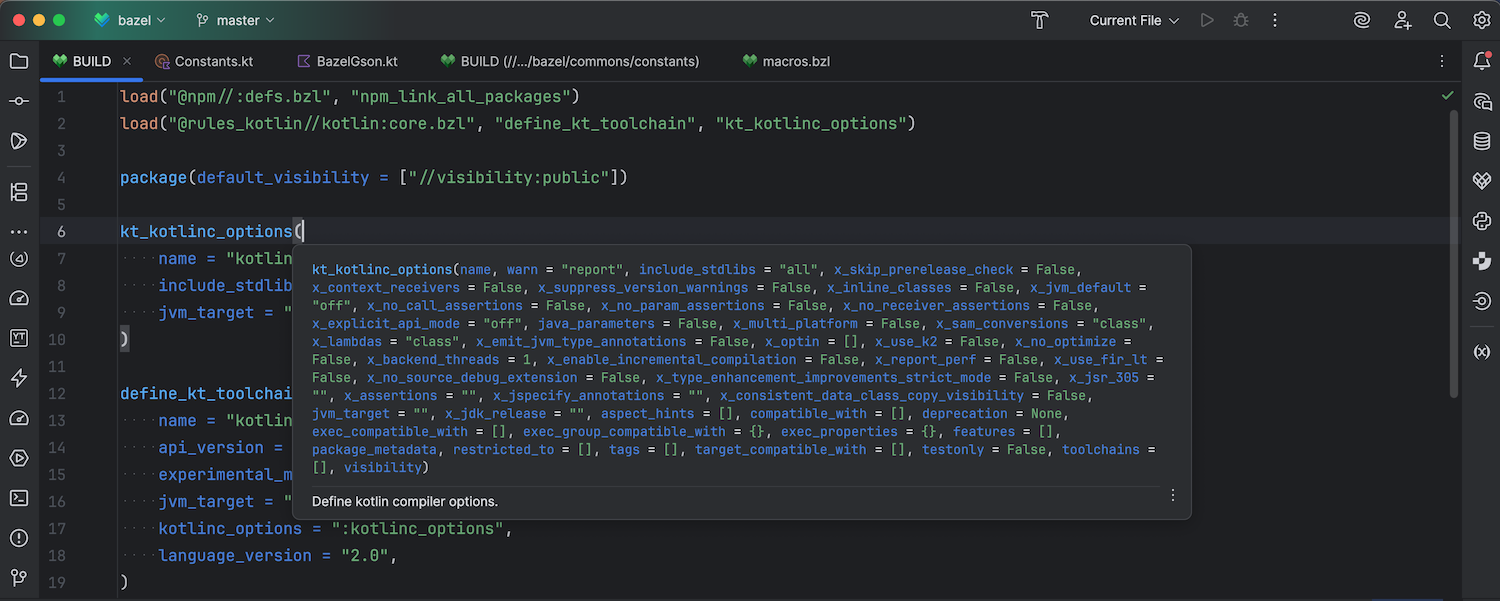Open editor tabs options kebab menu
Image resolution: width=1500 pixels, height=601 pixels.
1442,61
